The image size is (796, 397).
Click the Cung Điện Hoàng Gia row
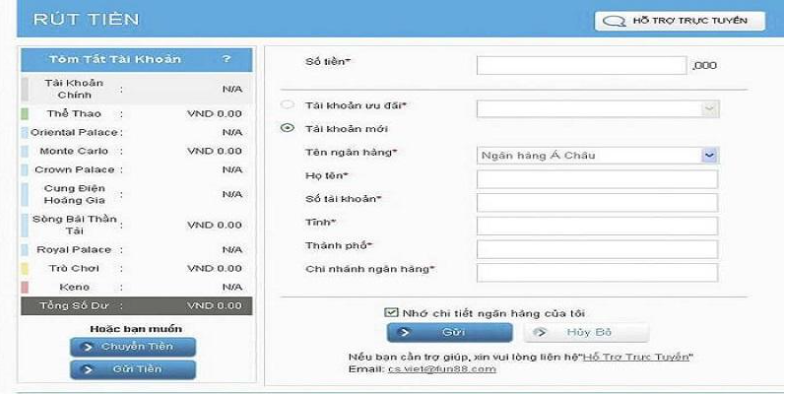[137, 194]
